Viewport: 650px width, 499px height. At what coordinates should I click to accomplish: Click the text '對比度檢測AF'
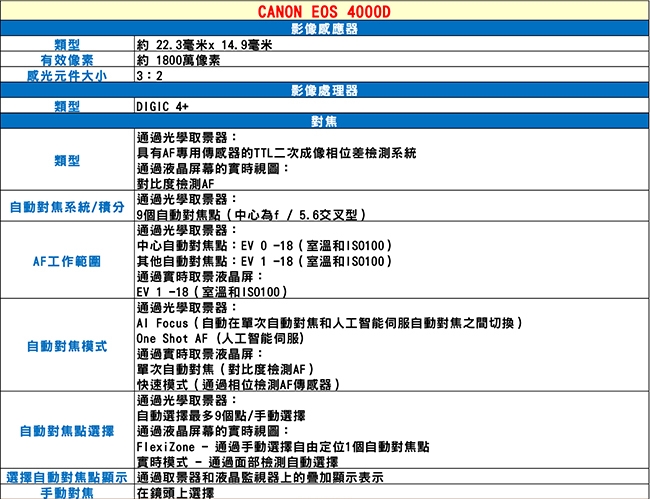coord(175,184)
